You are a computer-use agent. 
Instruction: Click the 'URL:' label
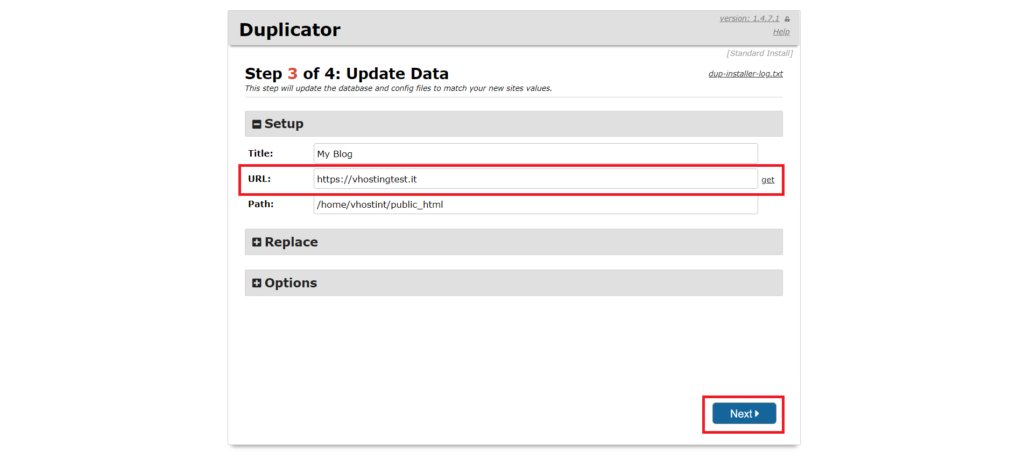point(259,178)
